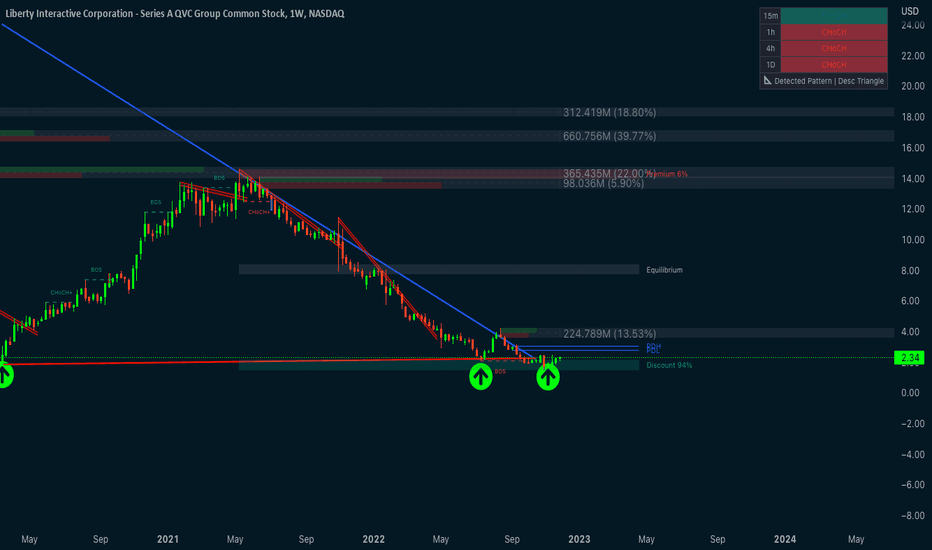The width and height of the screenshot is (932, 550).
Task: Click the −2.00 price axis label
Action: [x=912, y=424]
